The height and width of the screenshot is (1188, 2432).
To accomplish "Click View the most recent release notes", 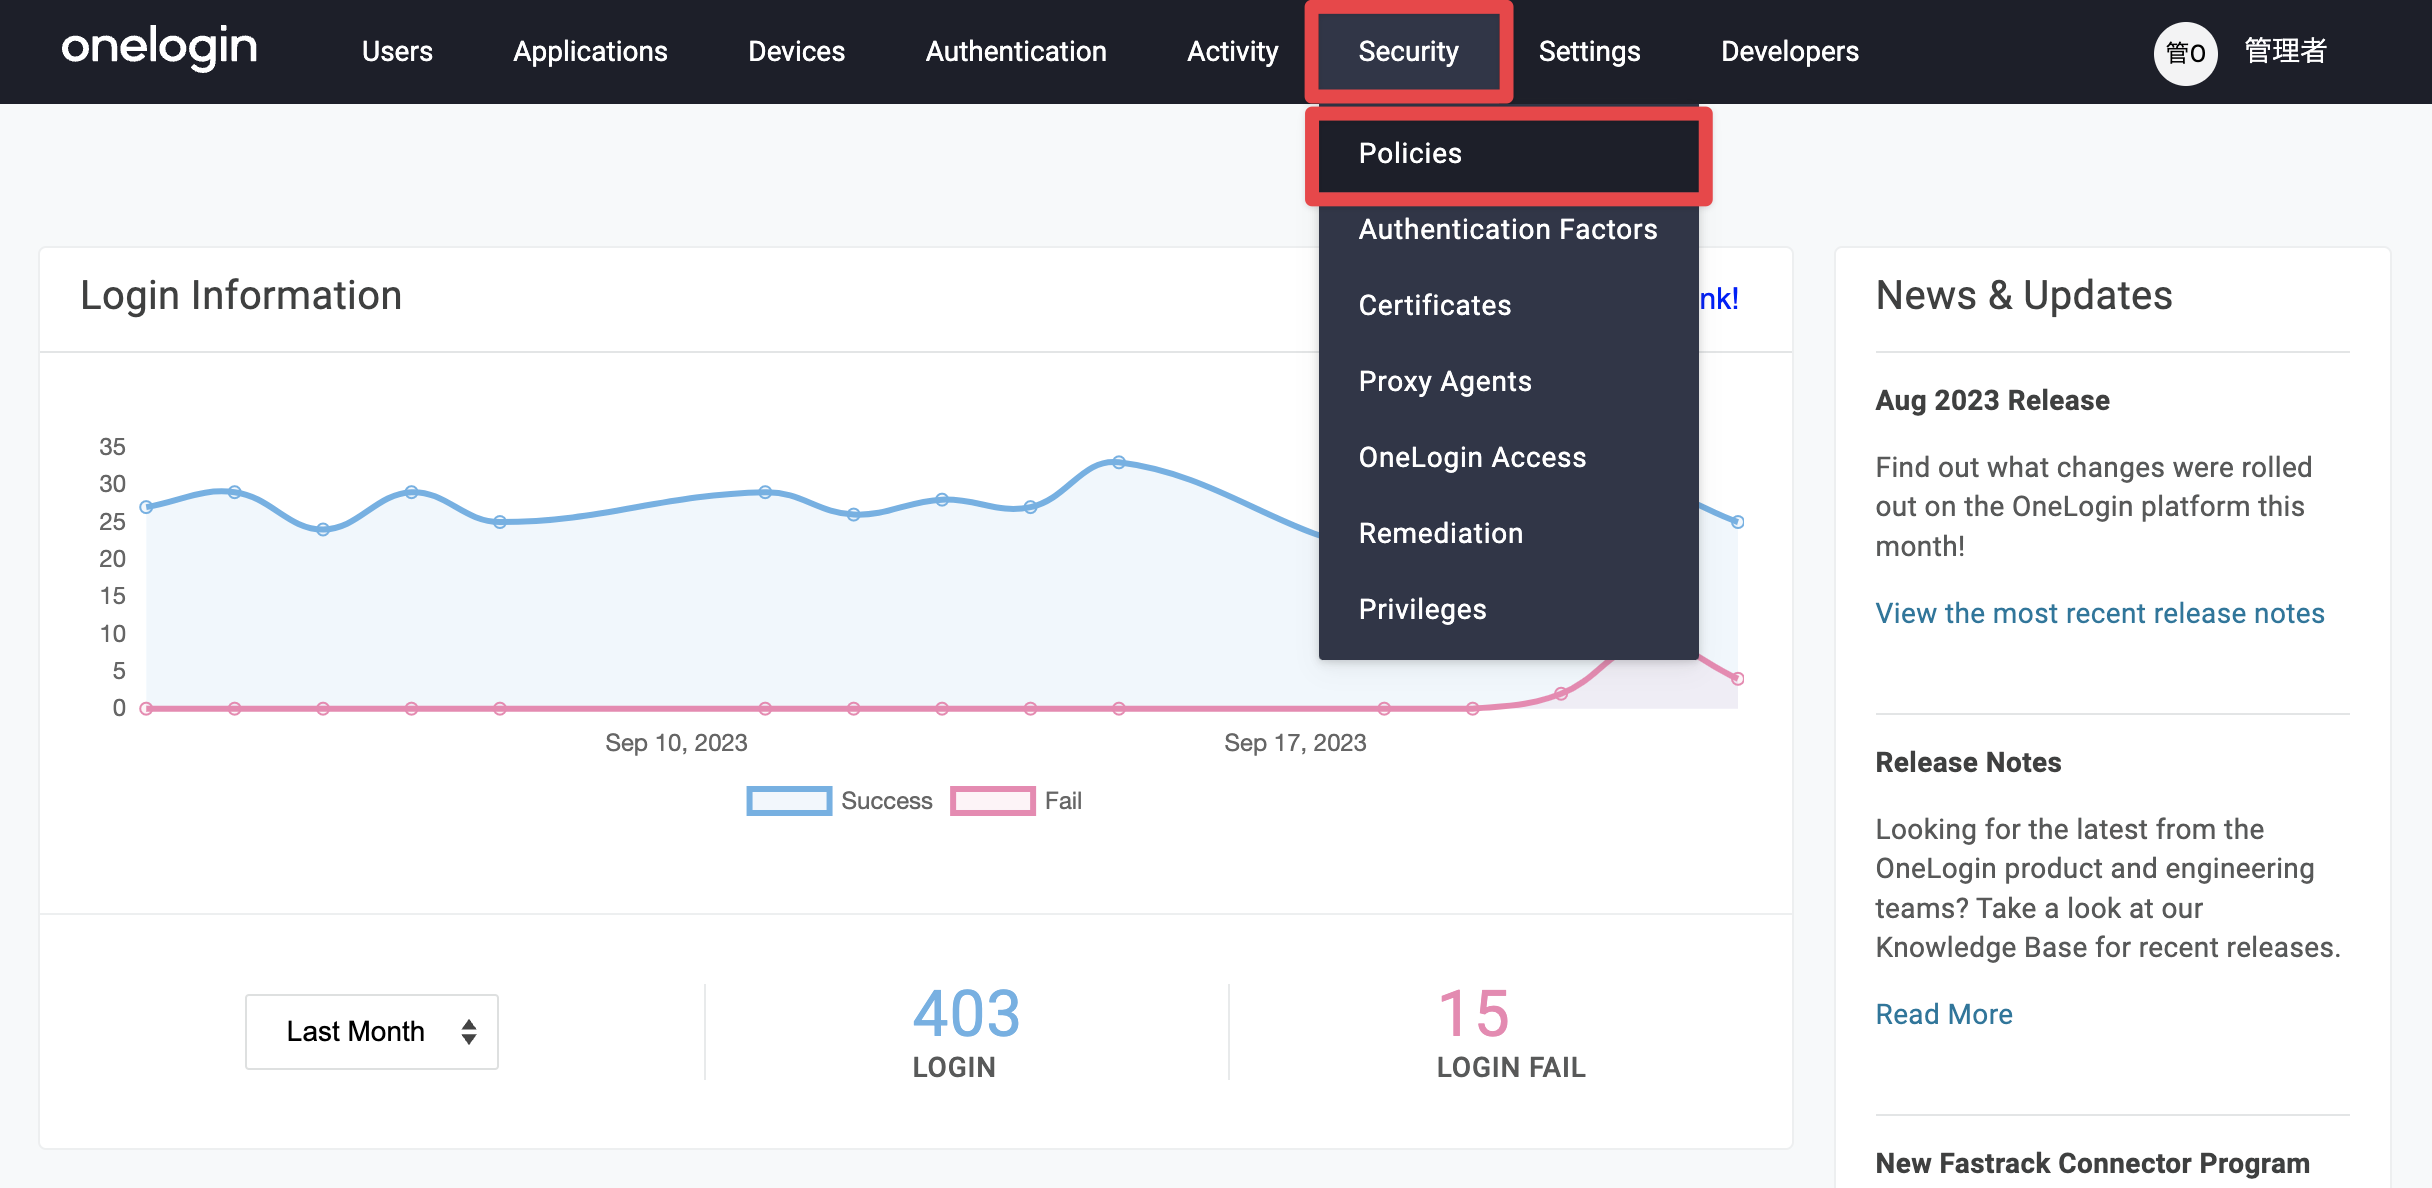I will click(x=2100, y=613).
